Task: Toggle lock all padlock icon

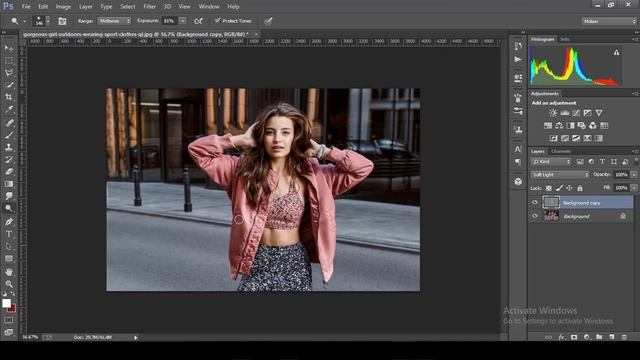Action: click(580, 188)
